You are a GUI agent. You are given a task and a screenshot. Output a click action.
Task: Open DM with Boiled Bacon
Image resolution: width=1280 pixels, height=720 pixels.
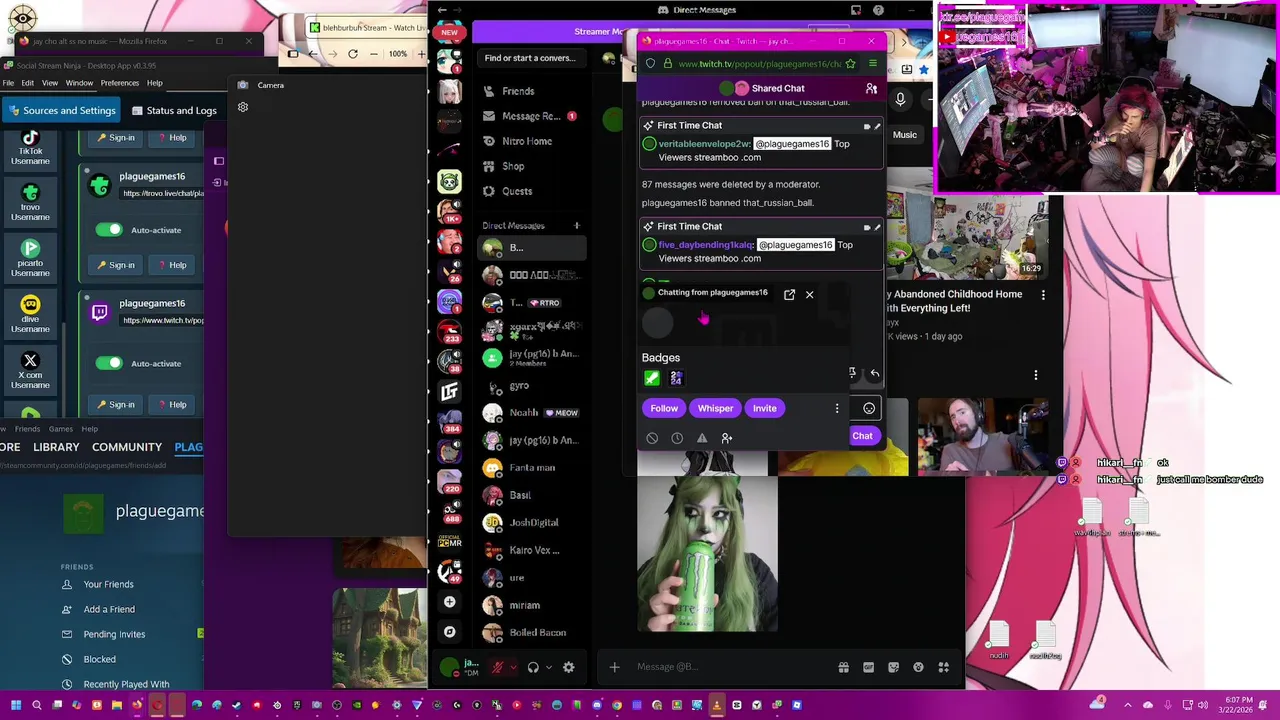pos(530,633)
